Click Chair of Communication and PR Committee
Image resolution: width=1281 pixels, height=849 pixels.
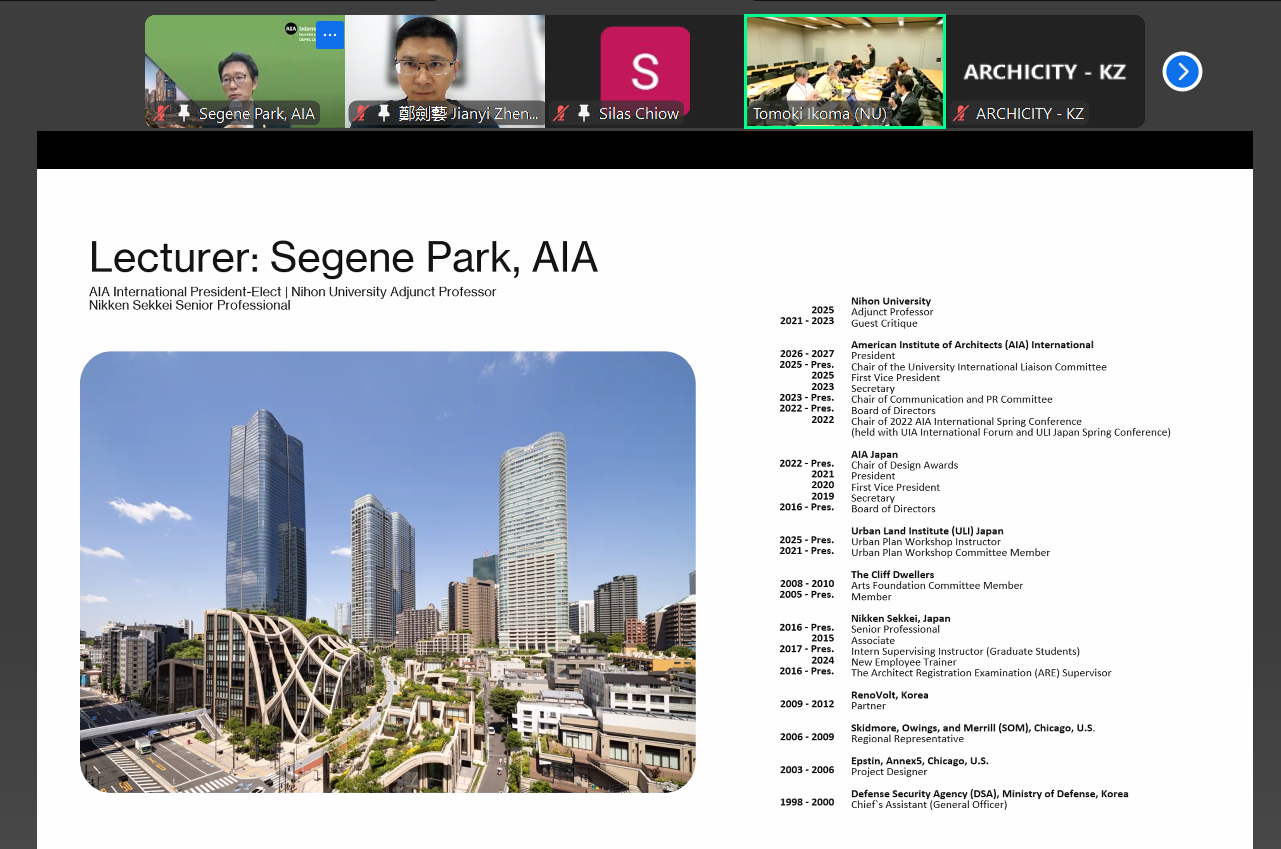point(952,399)
